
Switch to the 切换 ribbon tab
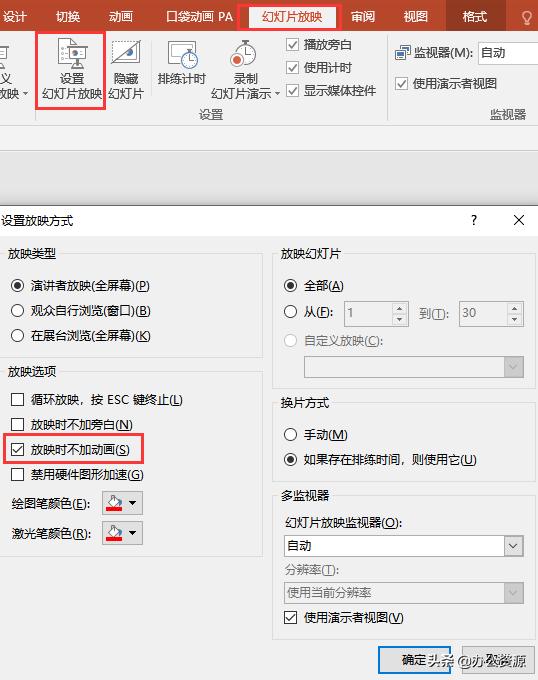point(68,17)
